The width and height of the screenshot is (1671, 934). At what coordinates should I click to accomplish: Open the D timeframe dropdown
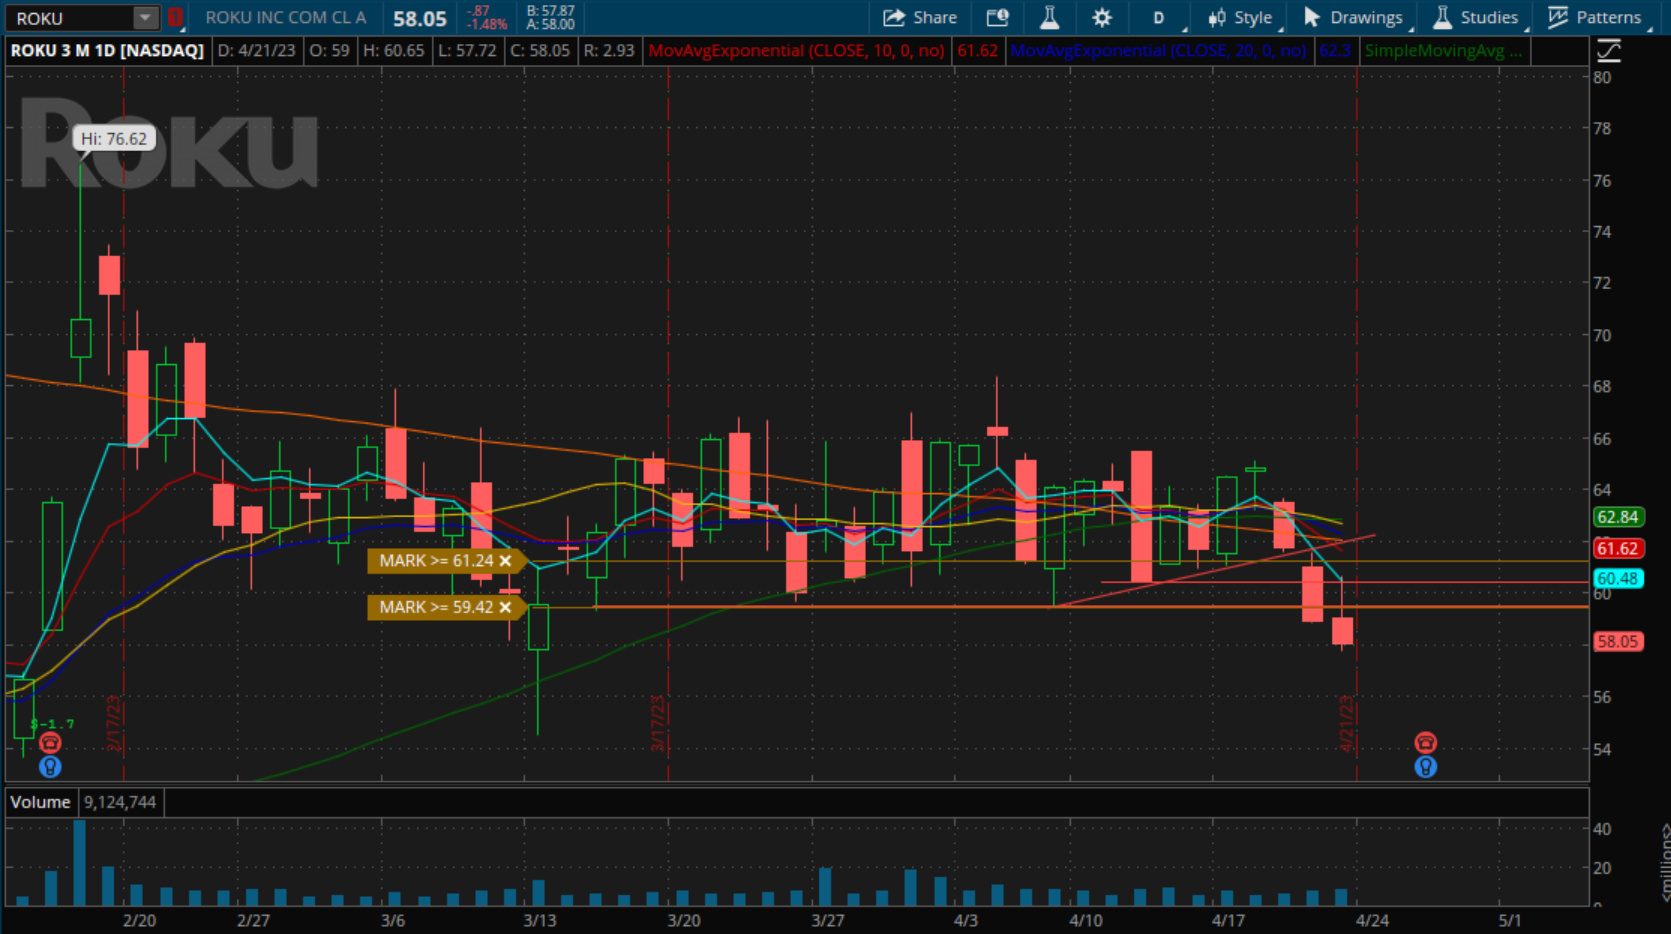pos(1161,18)
